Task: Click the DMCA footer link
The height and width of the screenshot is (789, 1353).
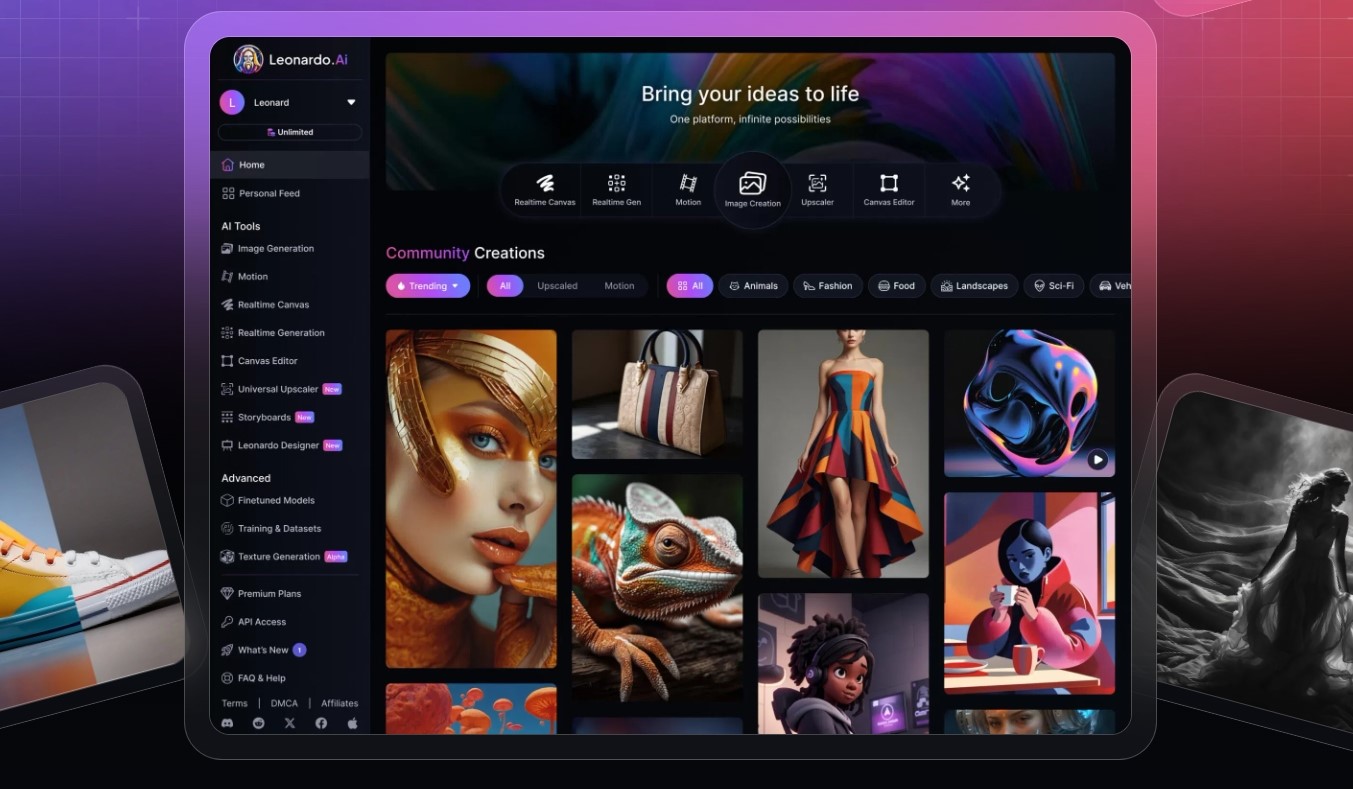Action: pyautogui.click(x=284, y=703)
